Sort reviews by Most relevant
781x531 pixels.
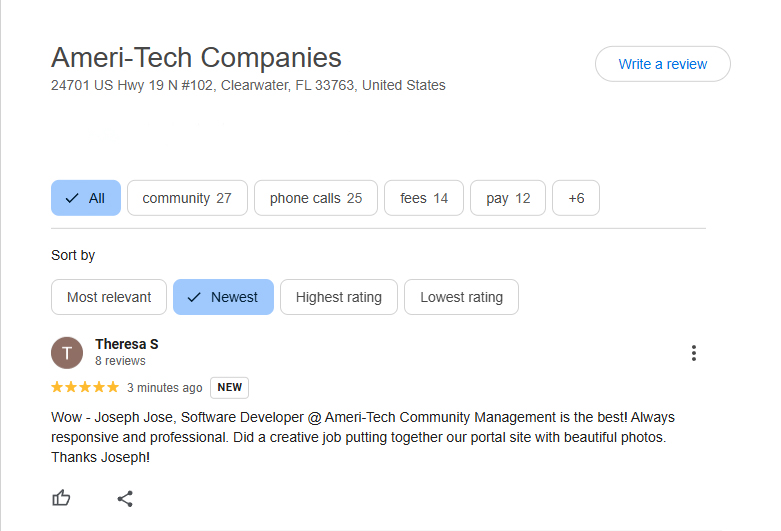click(x=109, y=297)
